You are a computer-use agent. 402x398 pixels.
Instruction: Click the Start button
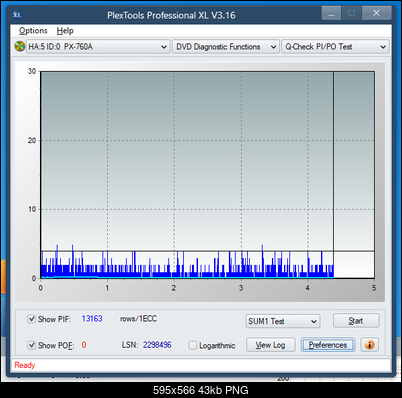point(356,321)
